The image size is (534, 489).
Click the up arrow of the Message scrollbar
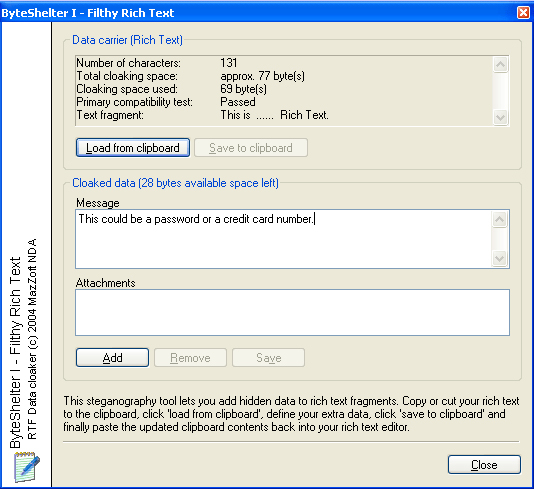(x=500, y=219)
